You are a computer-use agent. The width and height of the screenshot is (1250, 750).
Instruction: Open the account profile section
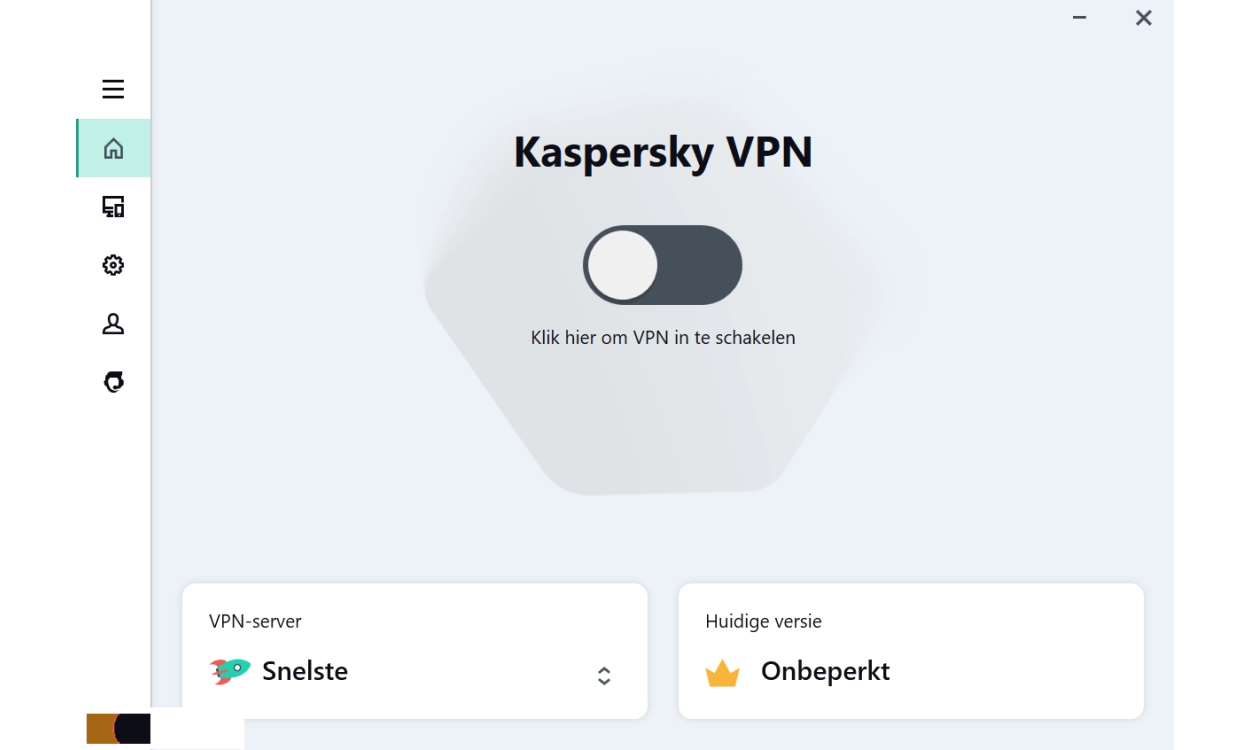[x=114, y=324]
